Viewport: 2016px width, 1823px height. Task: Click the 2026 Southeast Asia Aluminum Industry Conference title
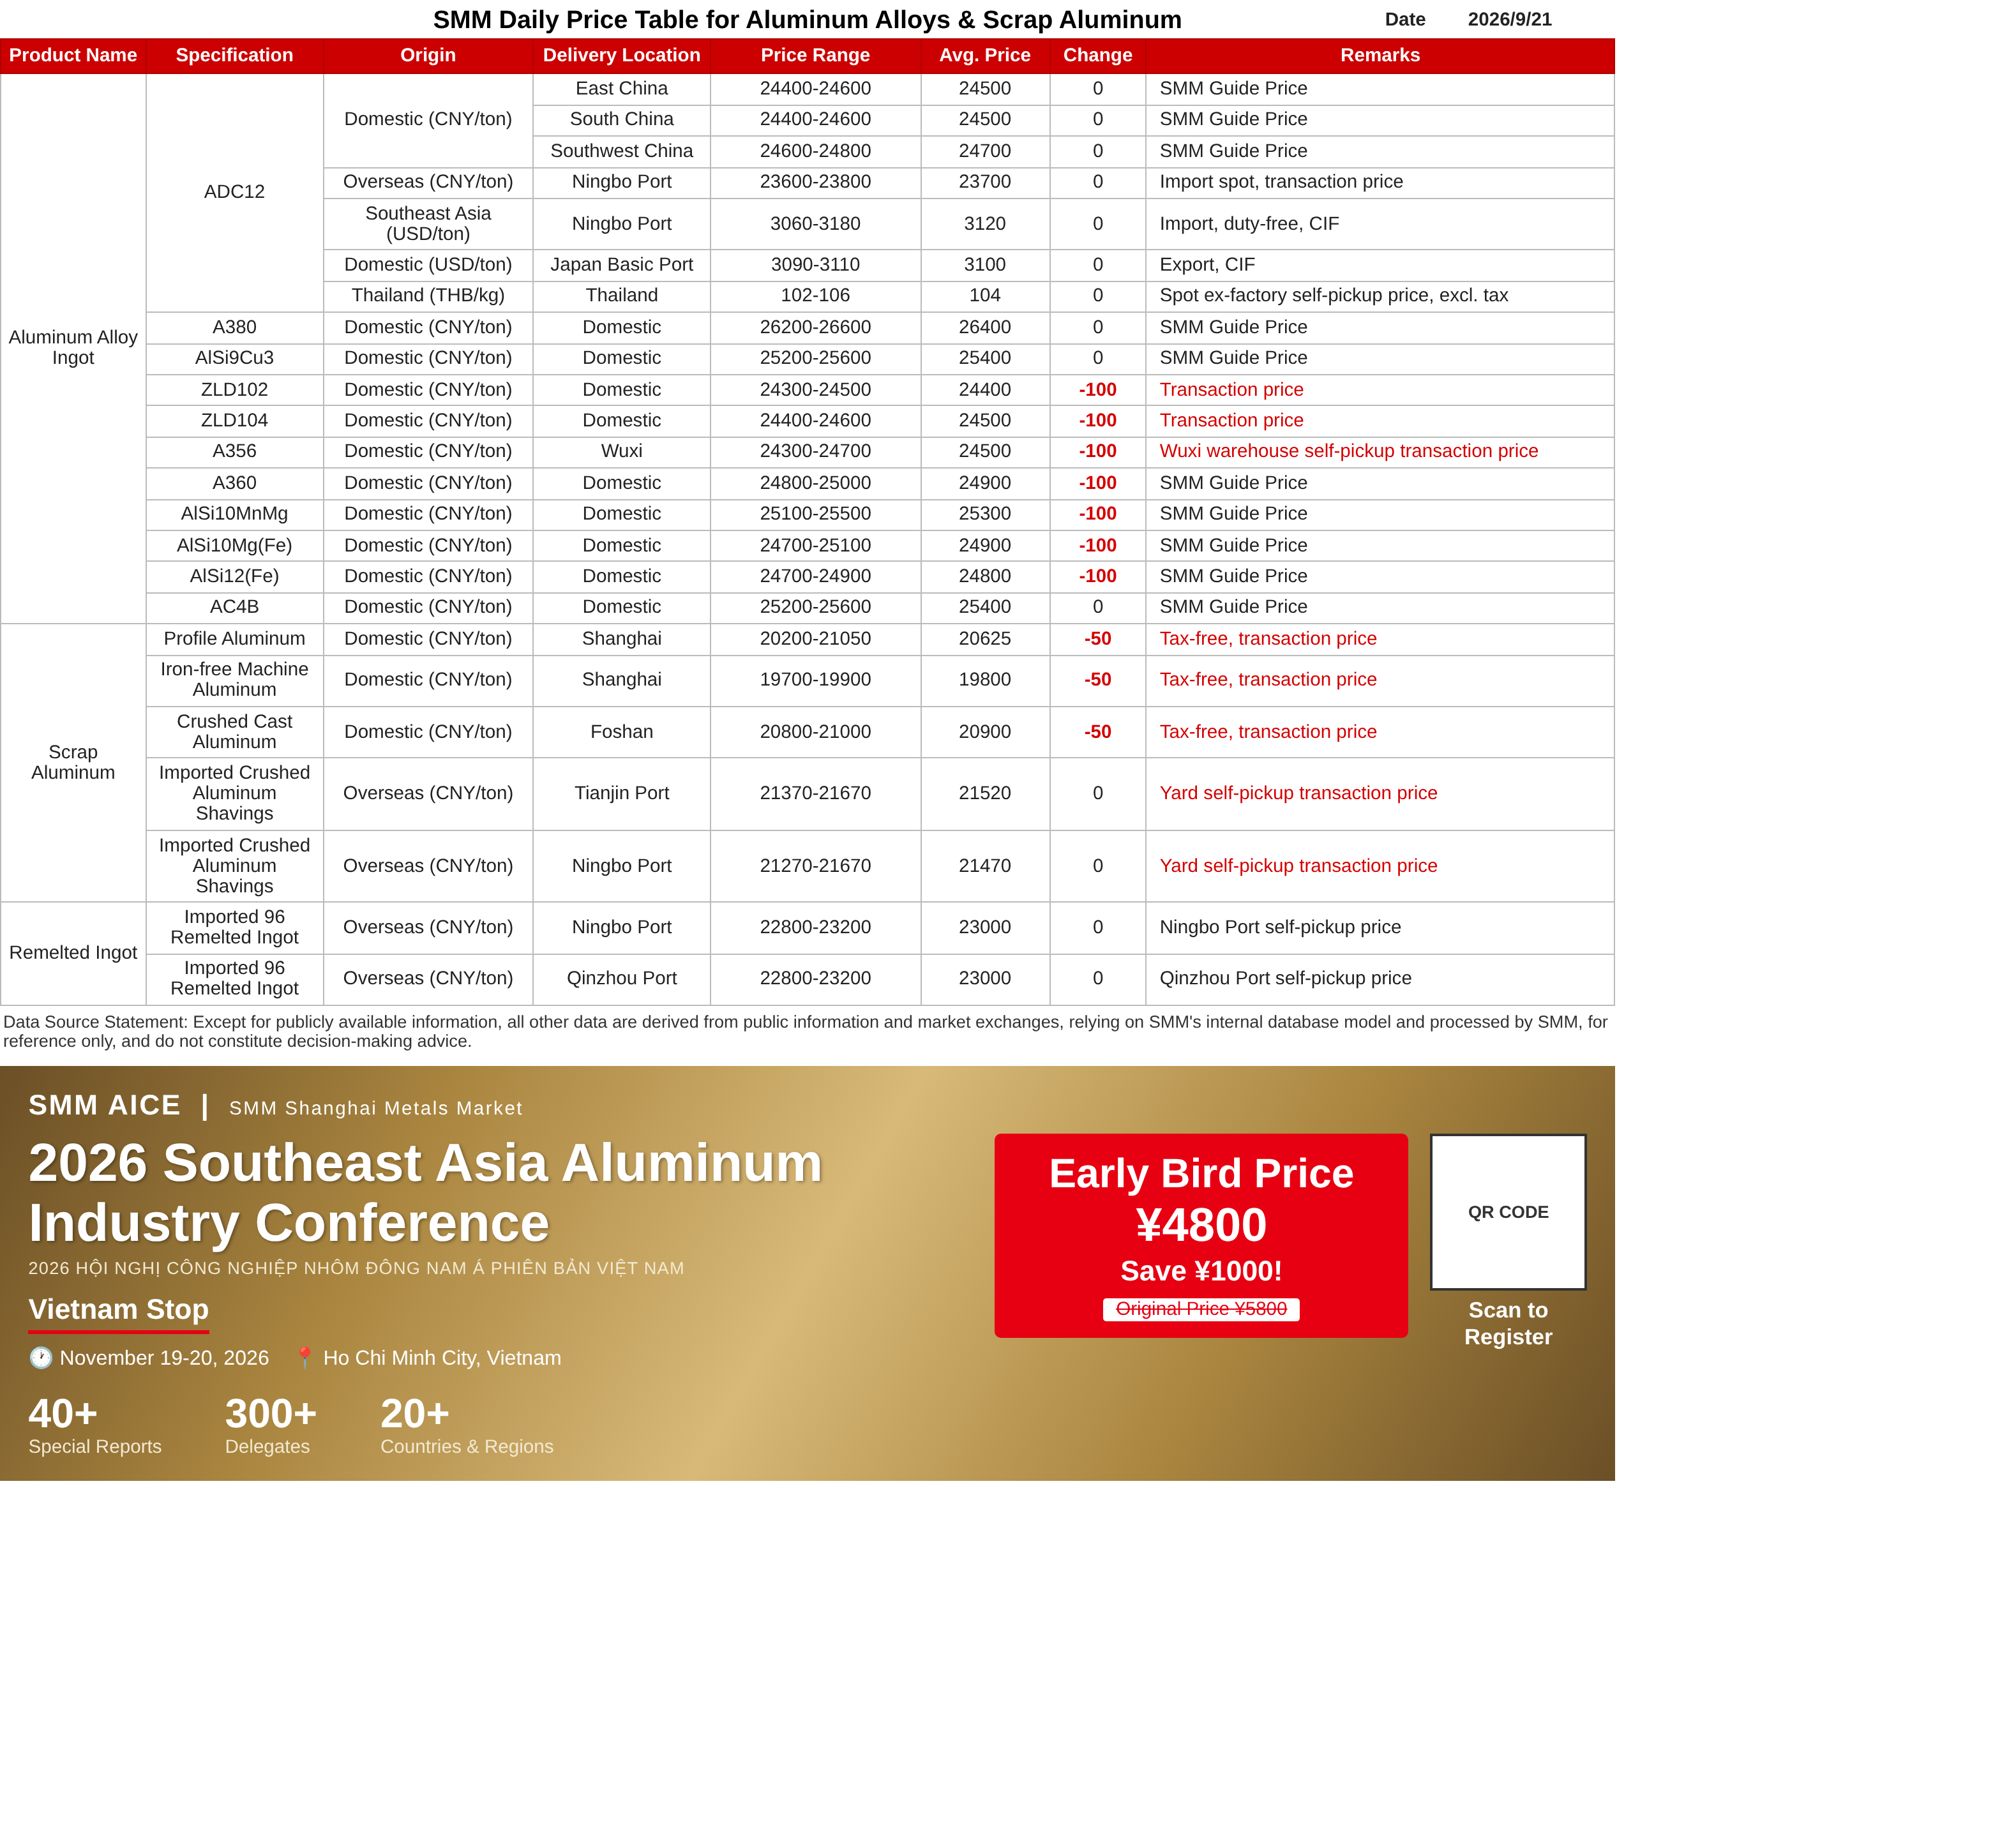(425, 1192)
